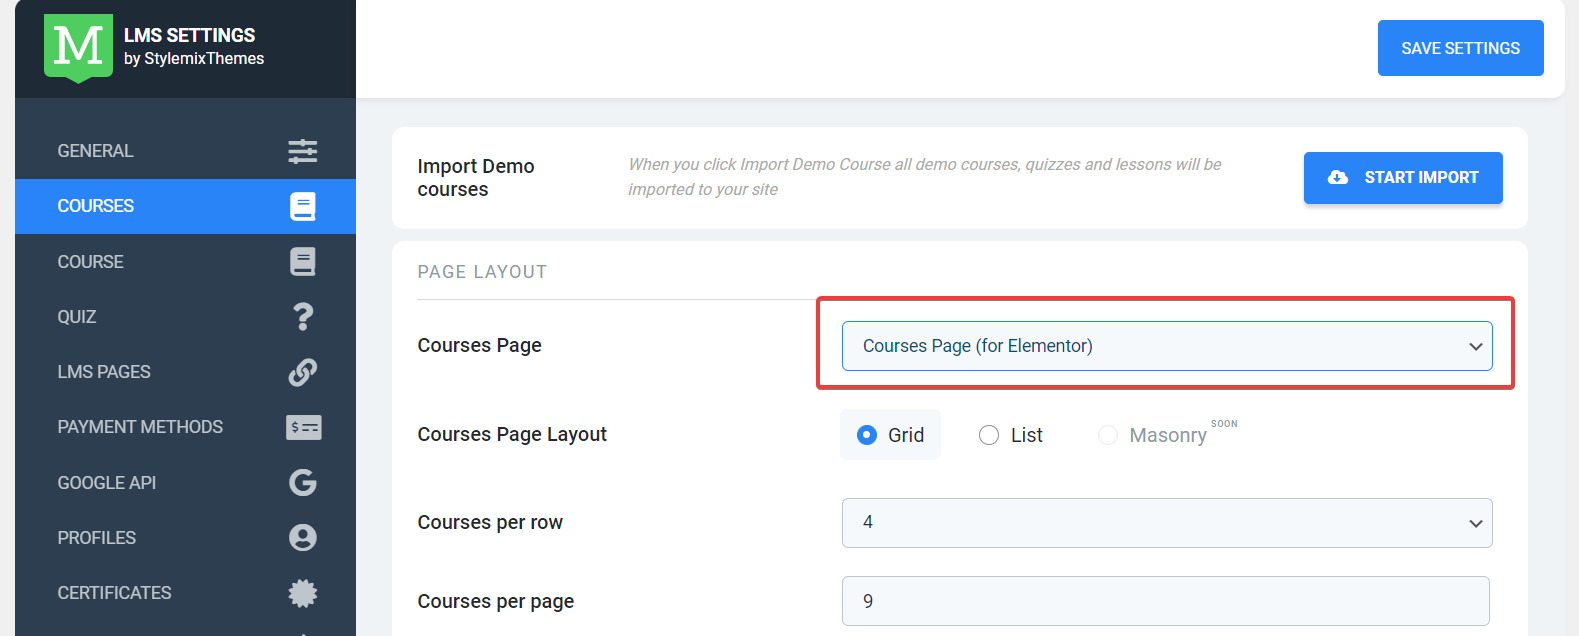Click the Payment Methods card icon

(x=303, y=427)
